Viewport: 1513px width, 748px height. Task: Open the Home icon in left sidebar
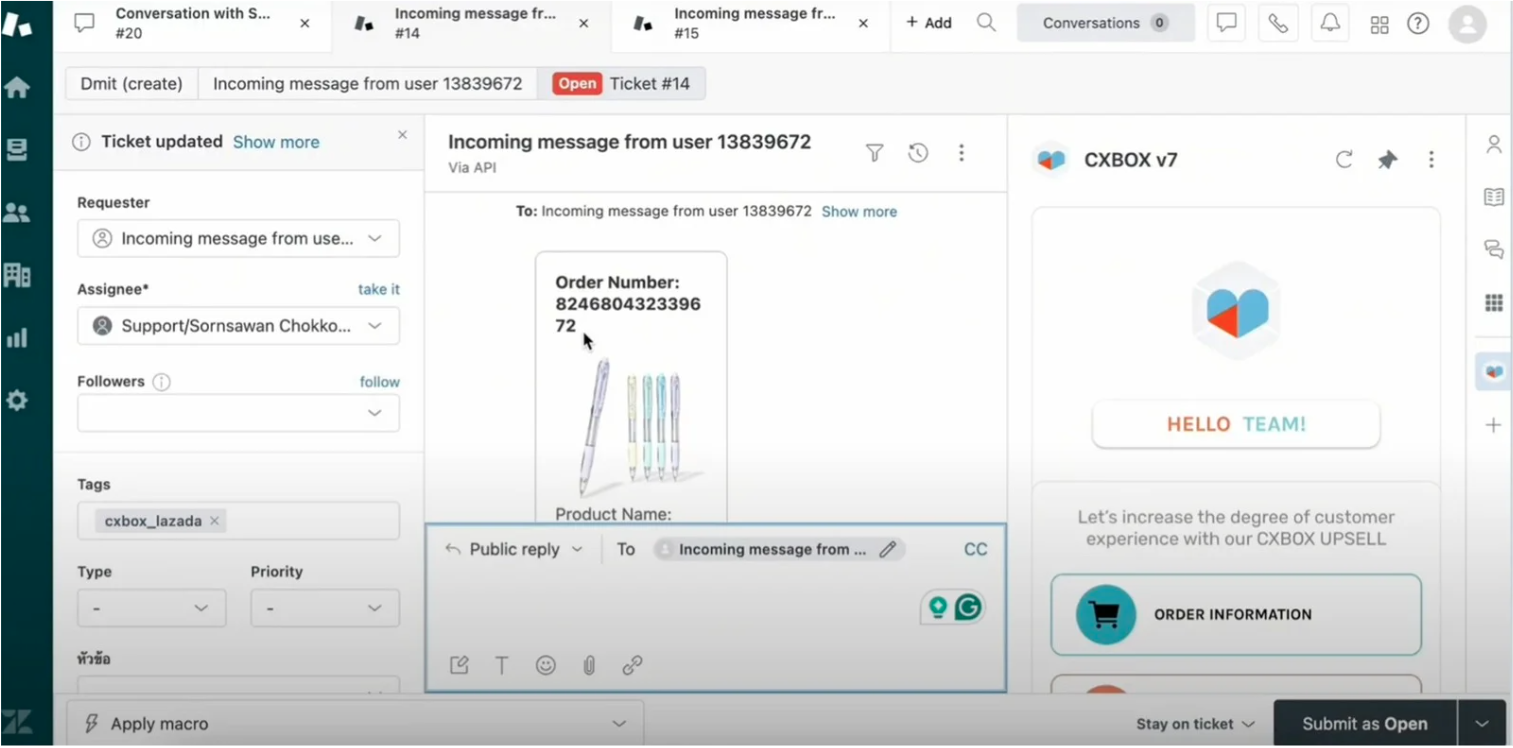(x=17, y=88)
